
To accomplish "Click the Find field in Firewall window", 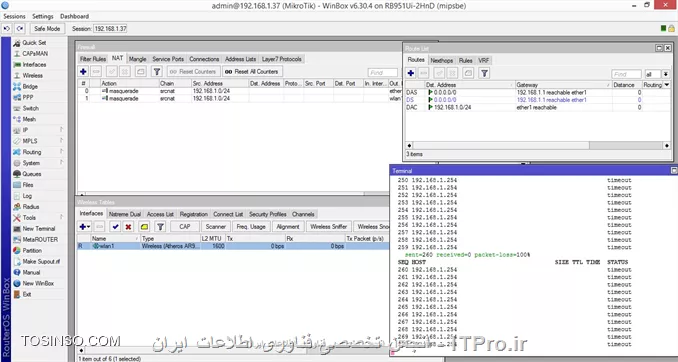I will (x=383, y=73).
